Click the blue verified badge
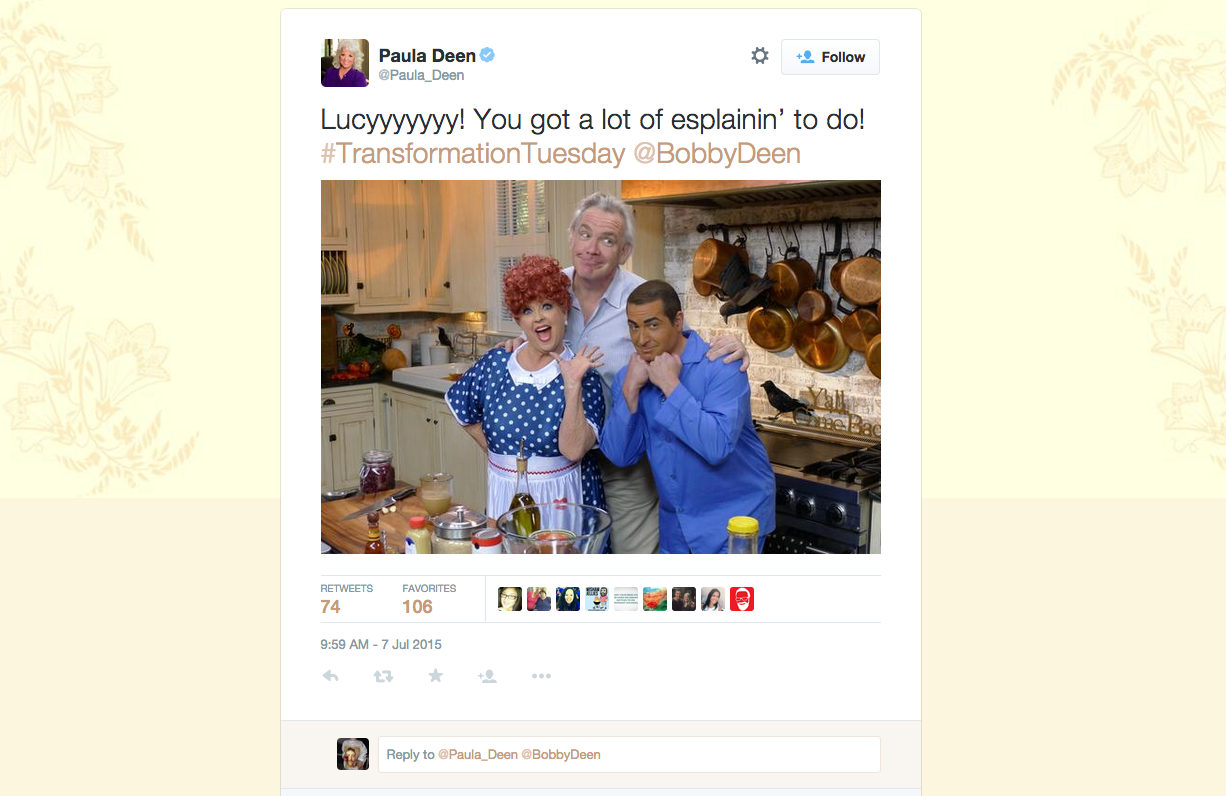This screenshot has height=796, width=1226. tap(488, 56)
